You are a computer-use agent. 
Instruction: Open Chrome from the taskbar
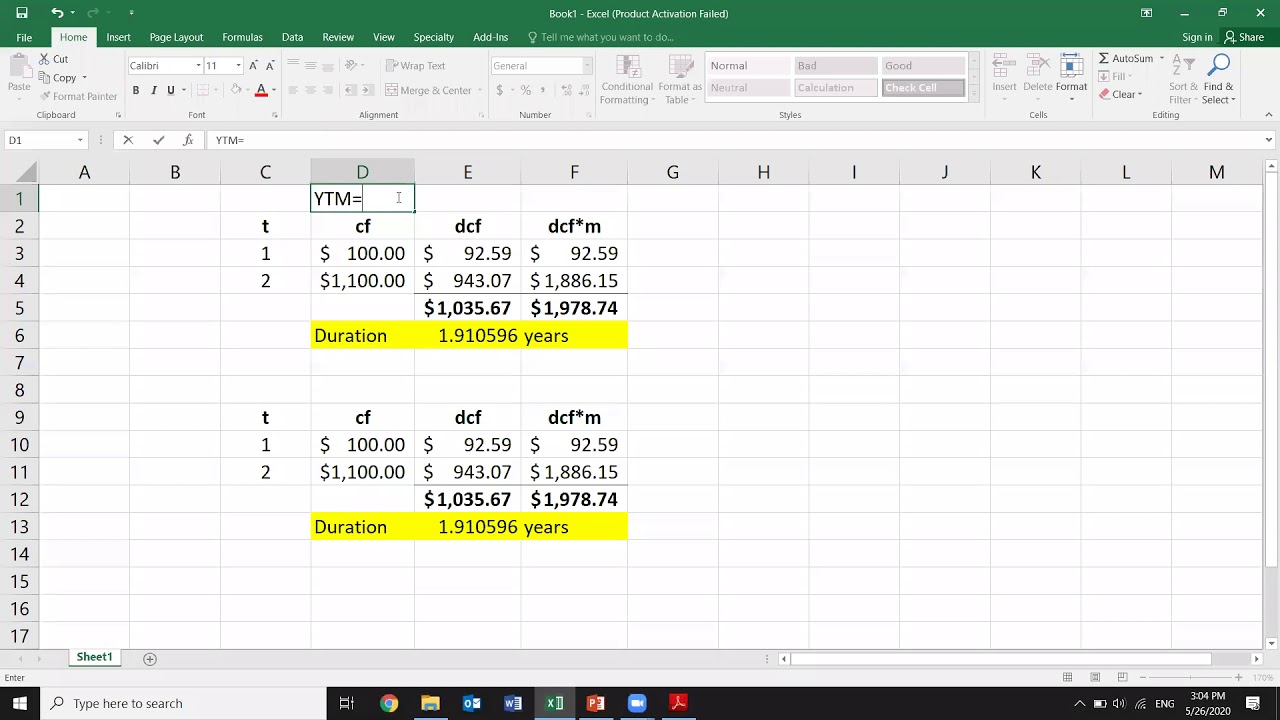(x=389, y=703)
